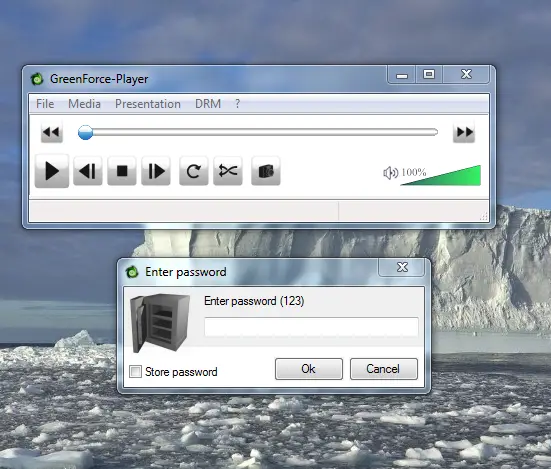Open the question mark help menu
551x469 pixels.
point(238,104)
